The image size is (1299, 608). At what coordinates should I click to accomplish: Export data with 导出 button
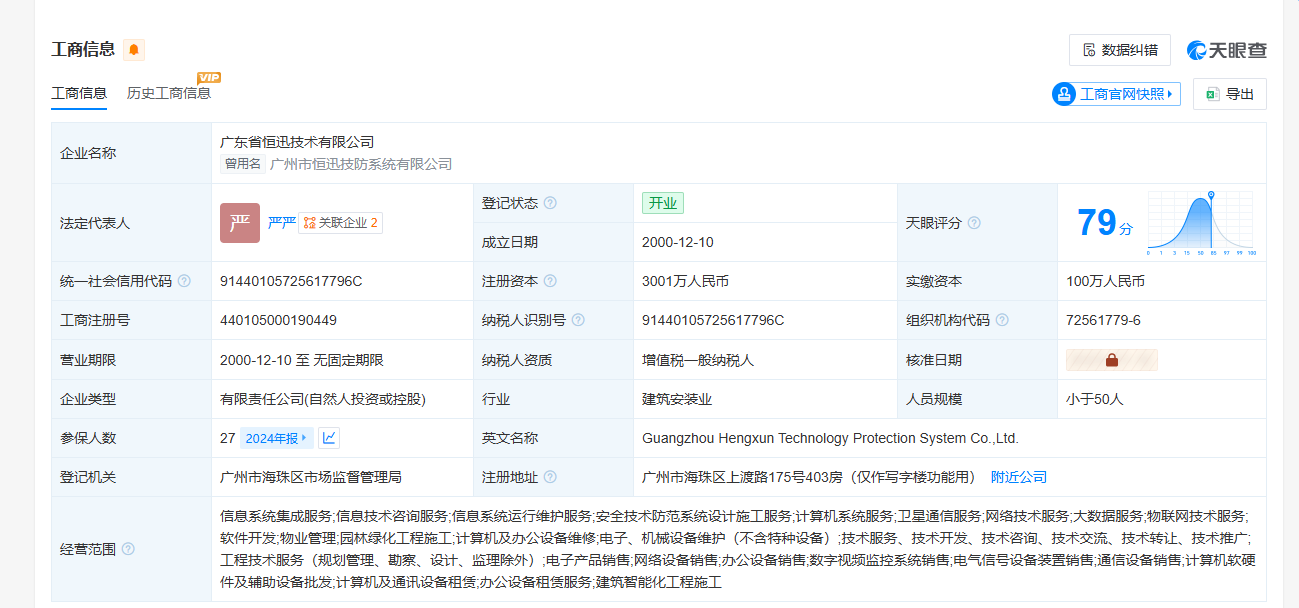pyautogui.click(x=1230, y=94)
